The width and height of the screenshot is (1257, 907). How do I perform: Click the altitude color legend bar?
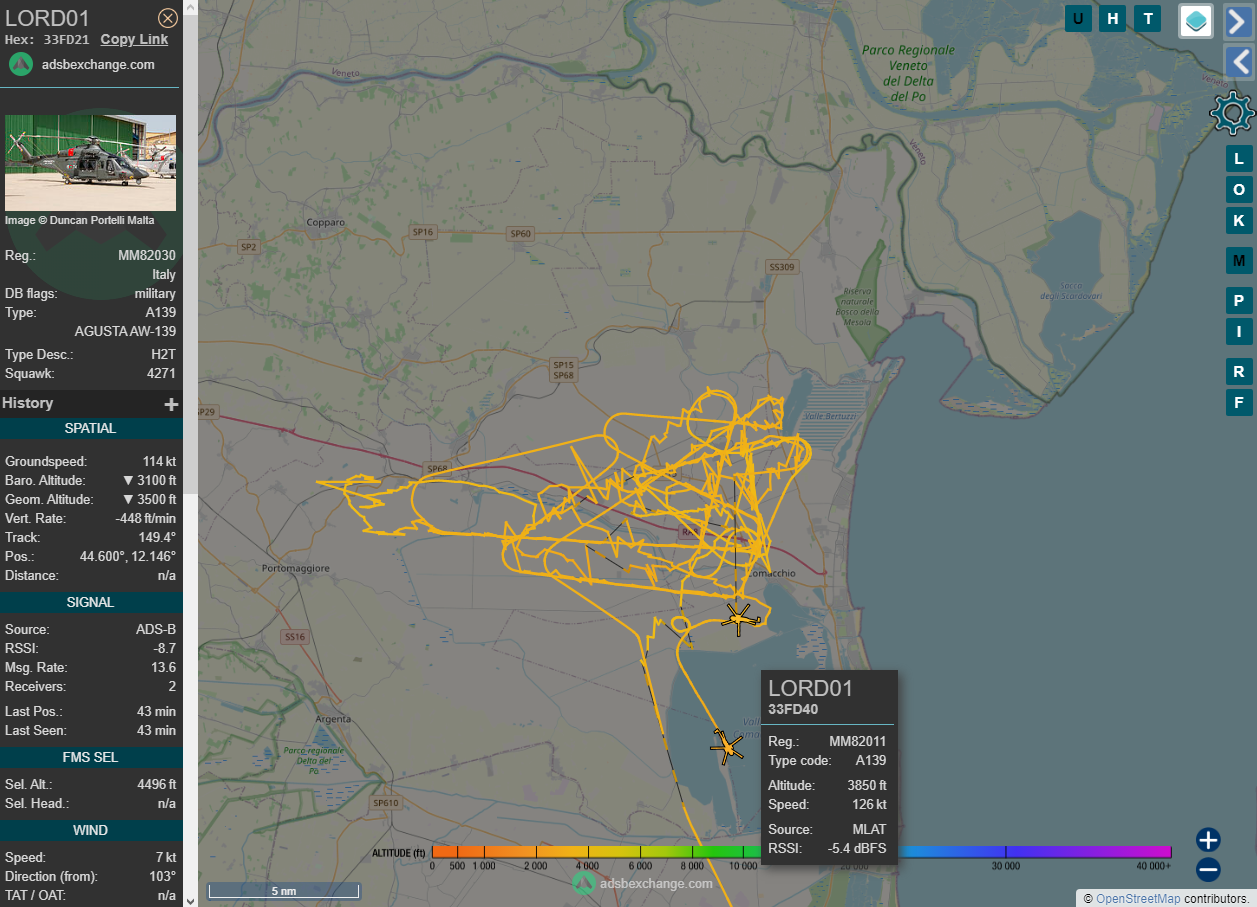pos(801,851)
